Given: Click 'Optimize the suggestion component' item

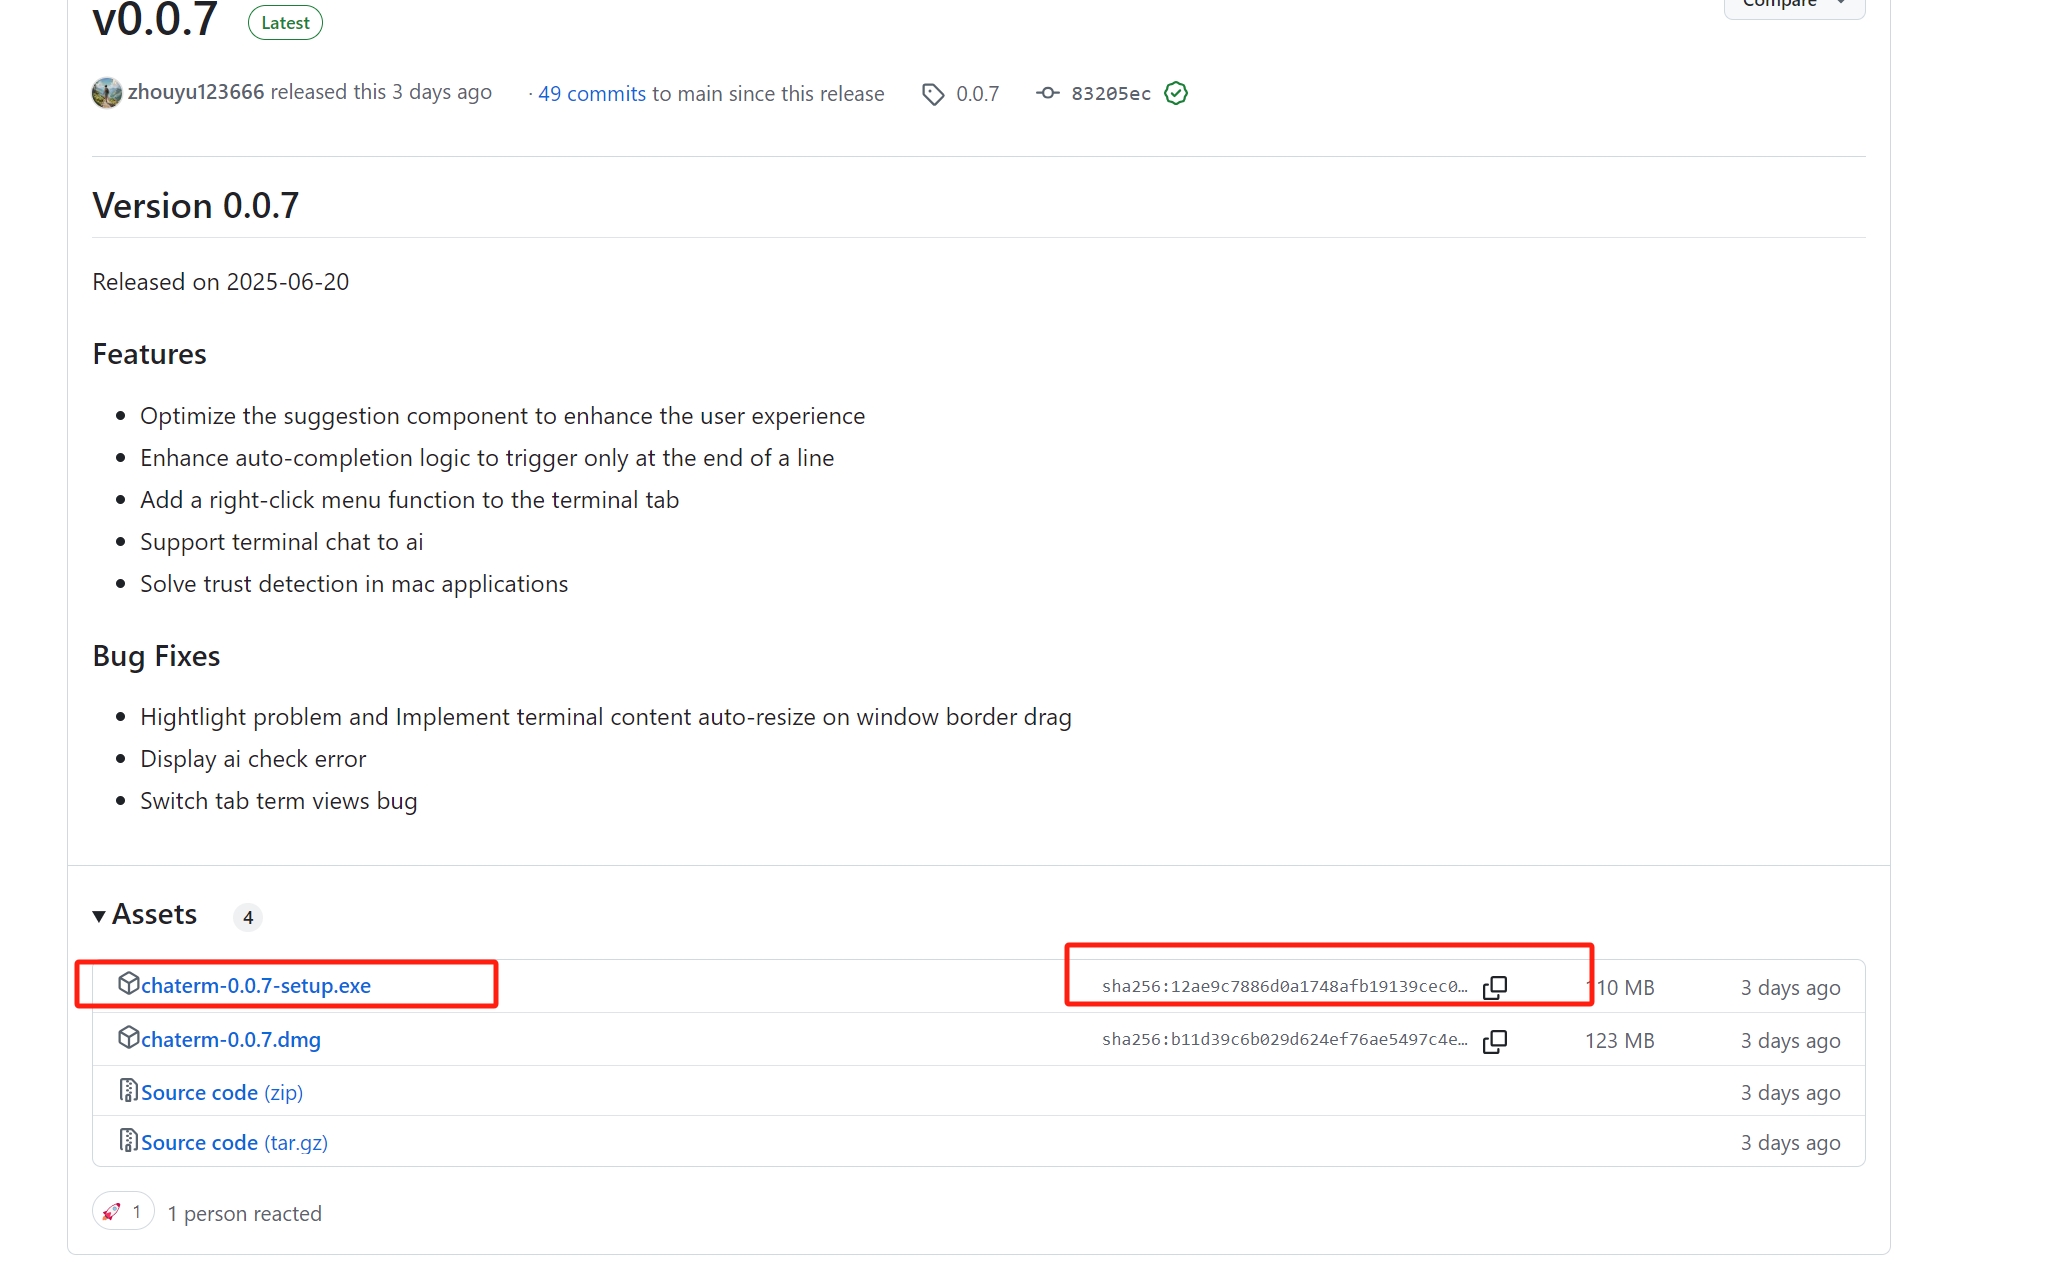Looking at the screenshot, I should [503, 416].
